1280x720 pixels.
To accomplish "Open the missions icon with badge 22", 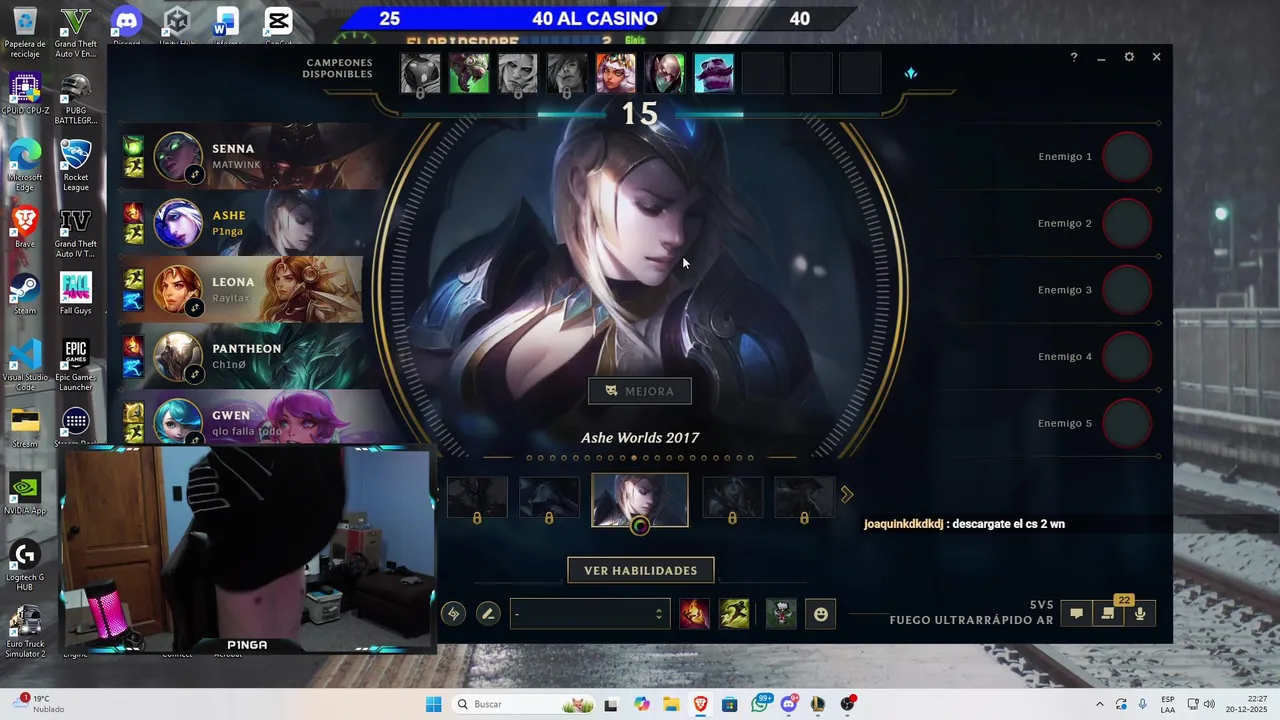I will [1108, 613].
